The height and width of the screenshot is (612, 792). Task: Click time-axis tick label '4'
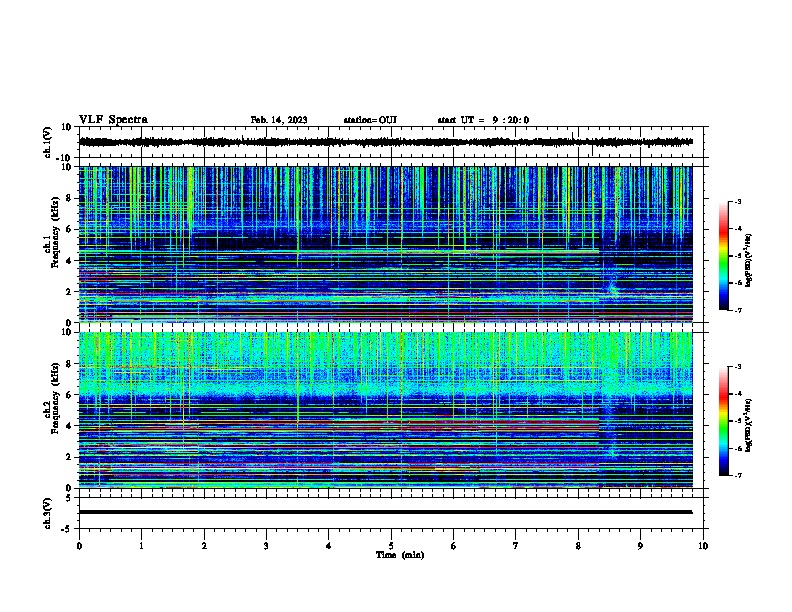(x=329, y=546)
